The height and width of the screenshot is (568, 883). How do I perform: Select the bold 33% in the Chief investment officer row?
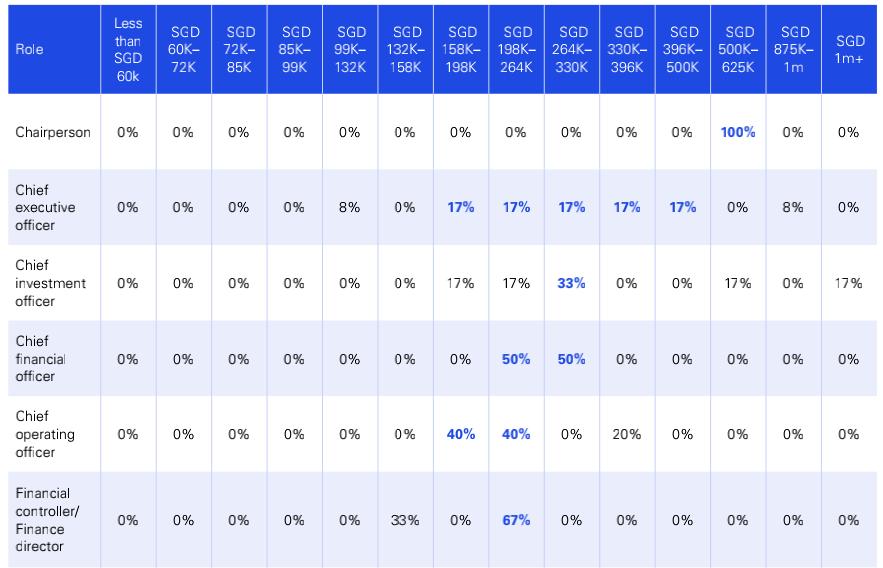click(571, 283)
